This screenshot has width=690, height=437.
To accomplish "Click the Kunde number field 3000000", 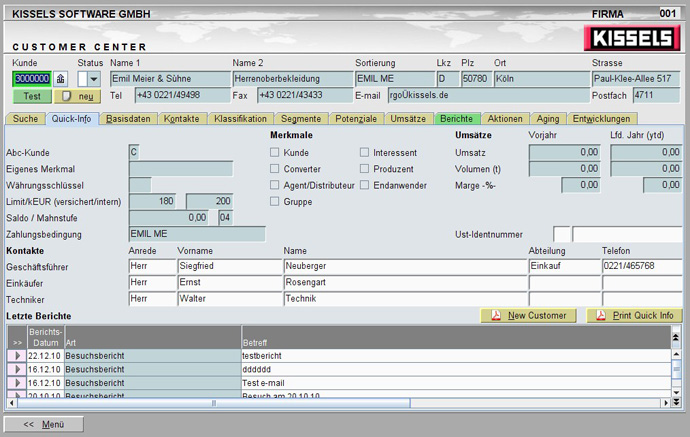I will (x=32, y=79).
